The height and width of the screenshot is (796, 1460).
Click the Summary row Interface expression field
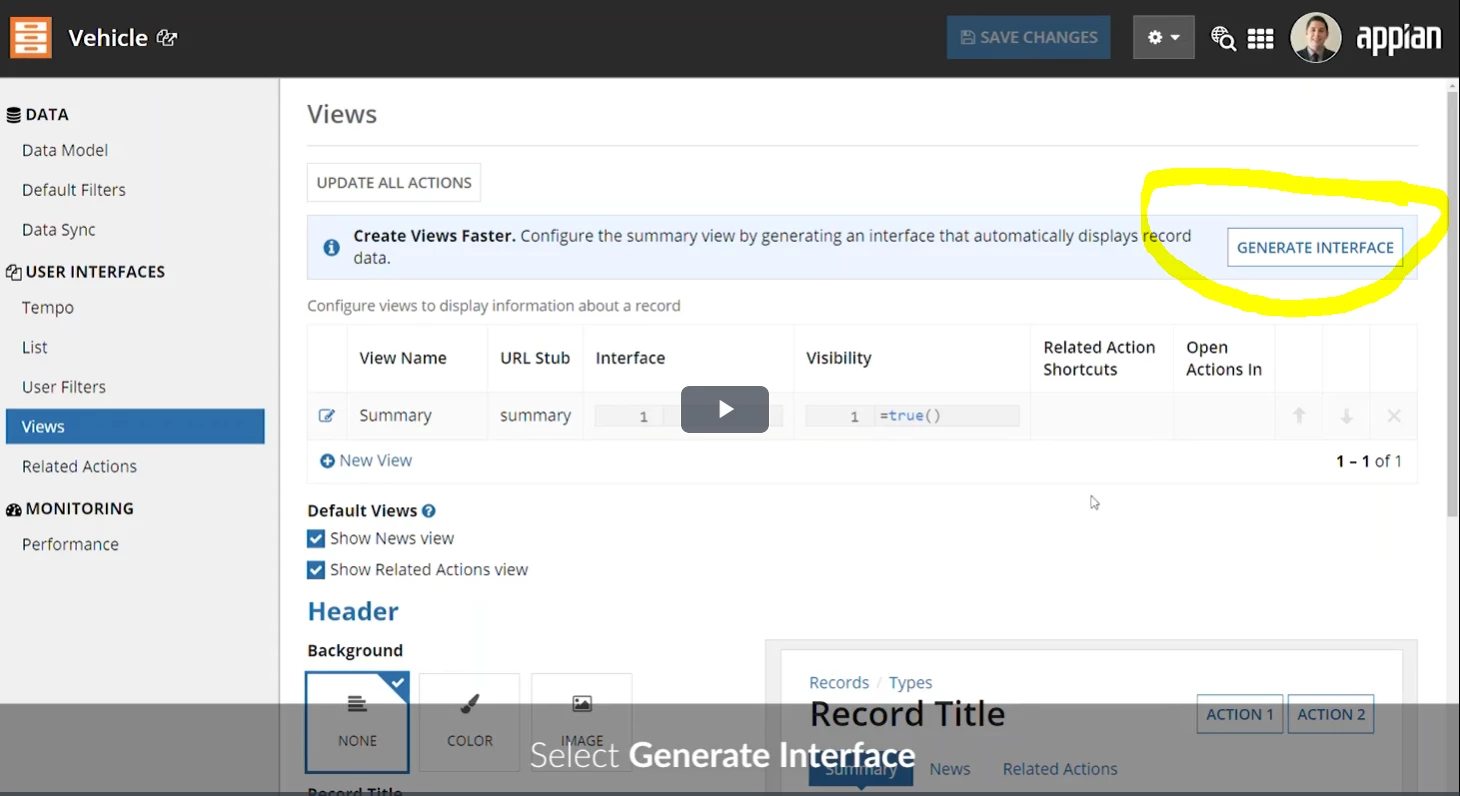[x=689, y=416]
